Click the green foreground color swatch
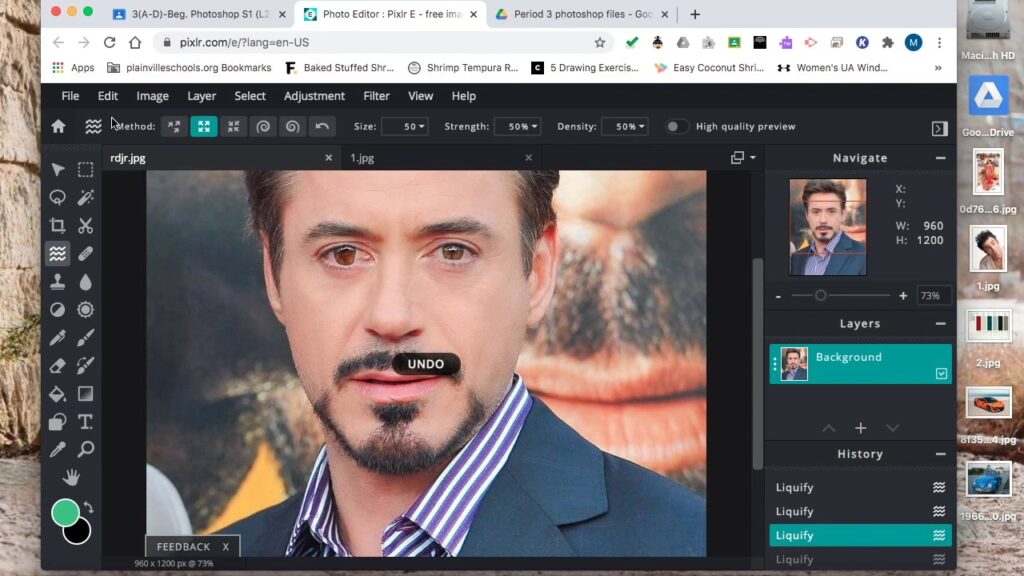 pyautogui.click(x=65, y=513)
